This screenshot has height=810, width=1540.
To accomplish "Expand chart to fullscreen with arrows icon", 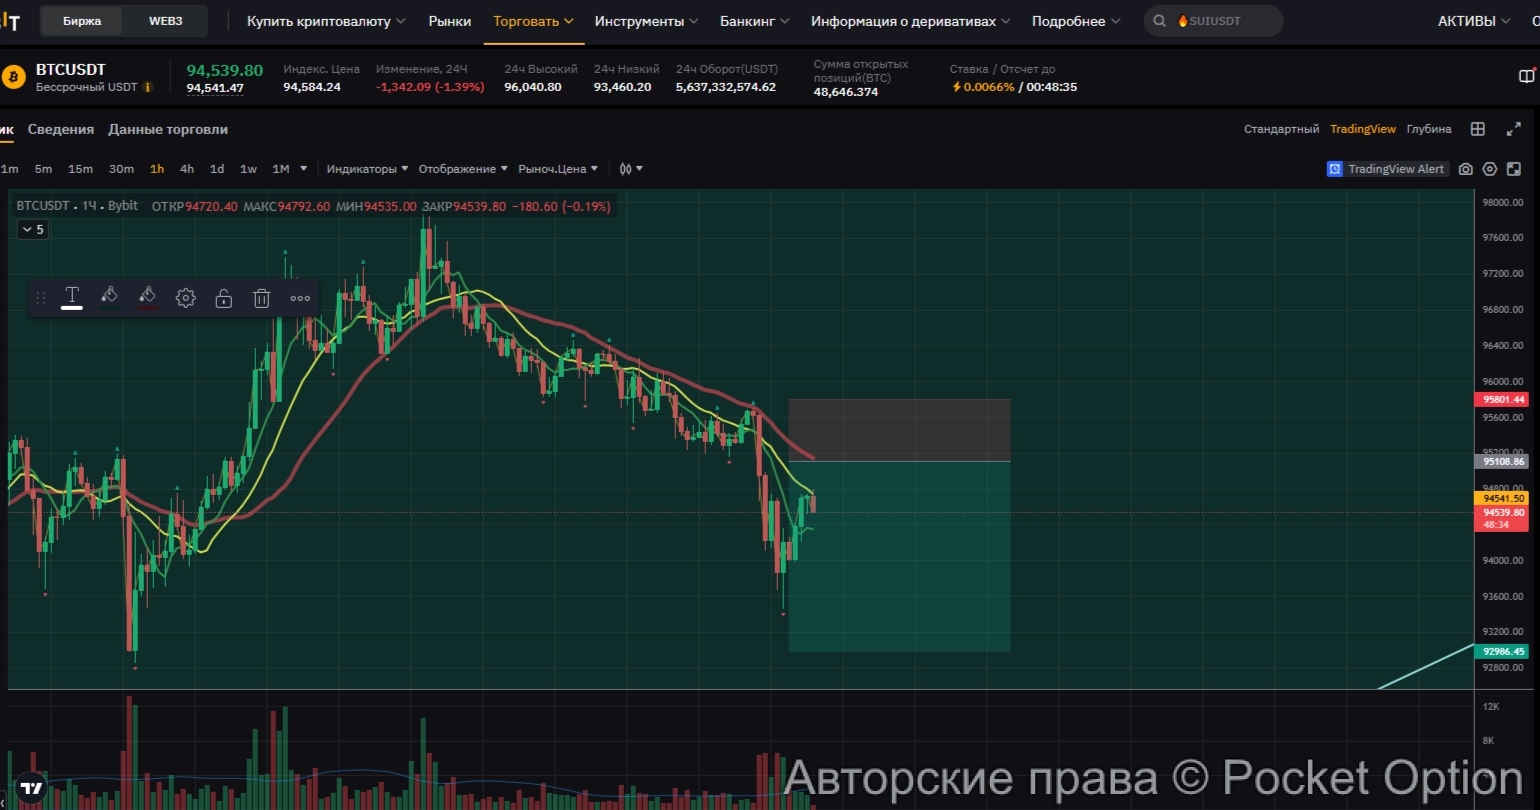I will click(1513, 129).
